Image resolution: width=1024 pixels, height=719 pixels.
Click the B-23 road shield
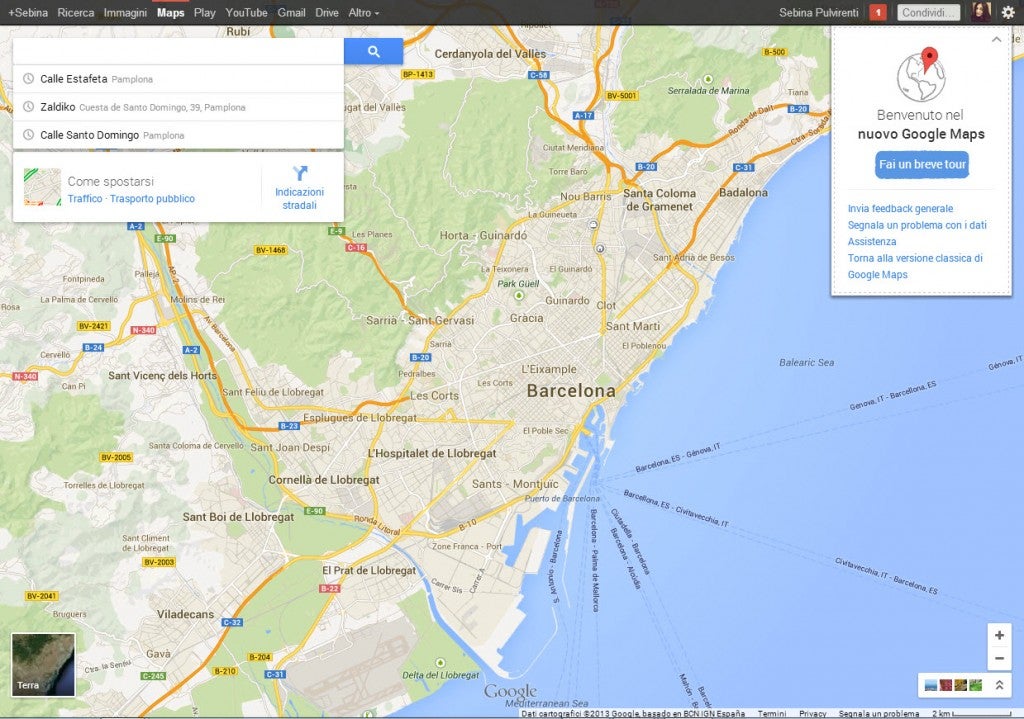(x=289, y=426)
